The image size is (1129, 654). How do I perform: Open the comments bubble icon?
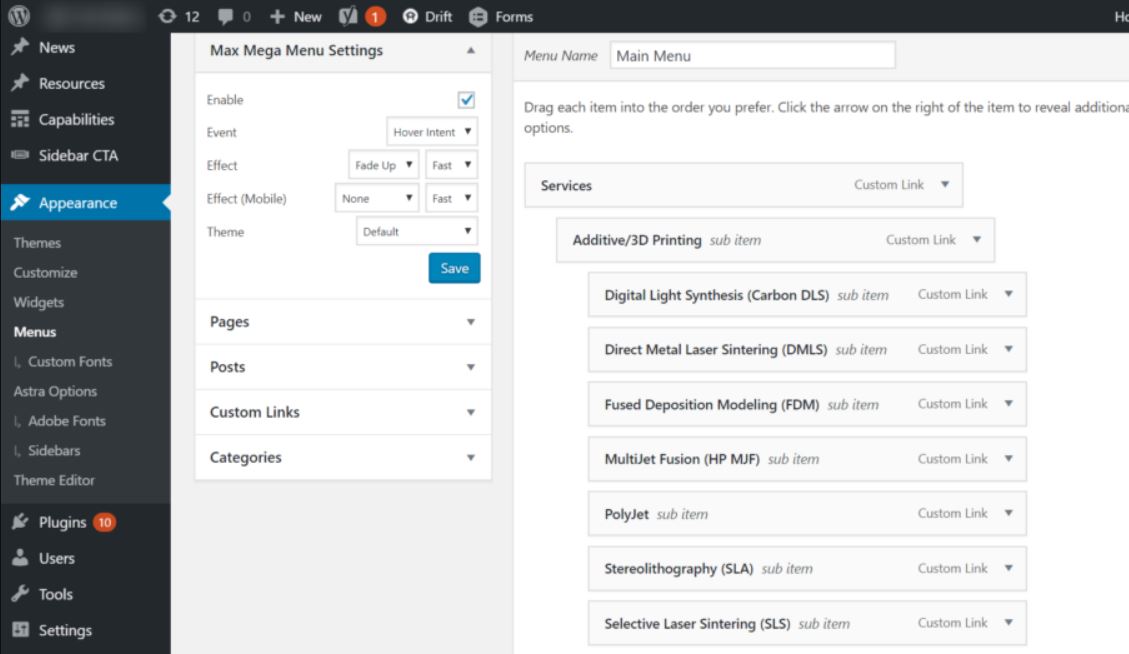pos(225,17)
